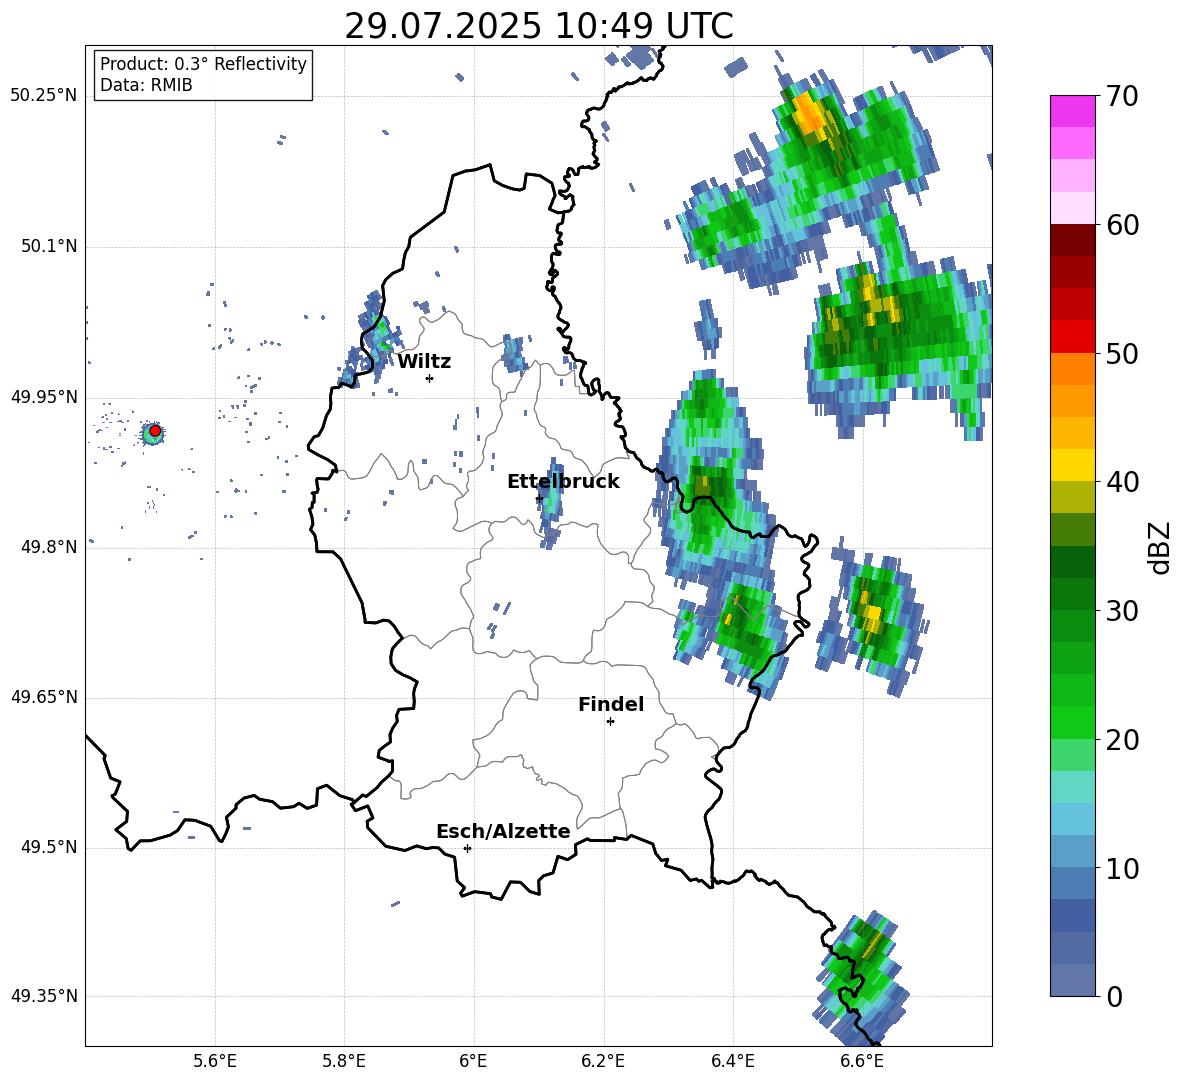Click the orange echo core in the northeast cell
Viewport: 1184px width, 1081px height.
click(x=810, y=115)
